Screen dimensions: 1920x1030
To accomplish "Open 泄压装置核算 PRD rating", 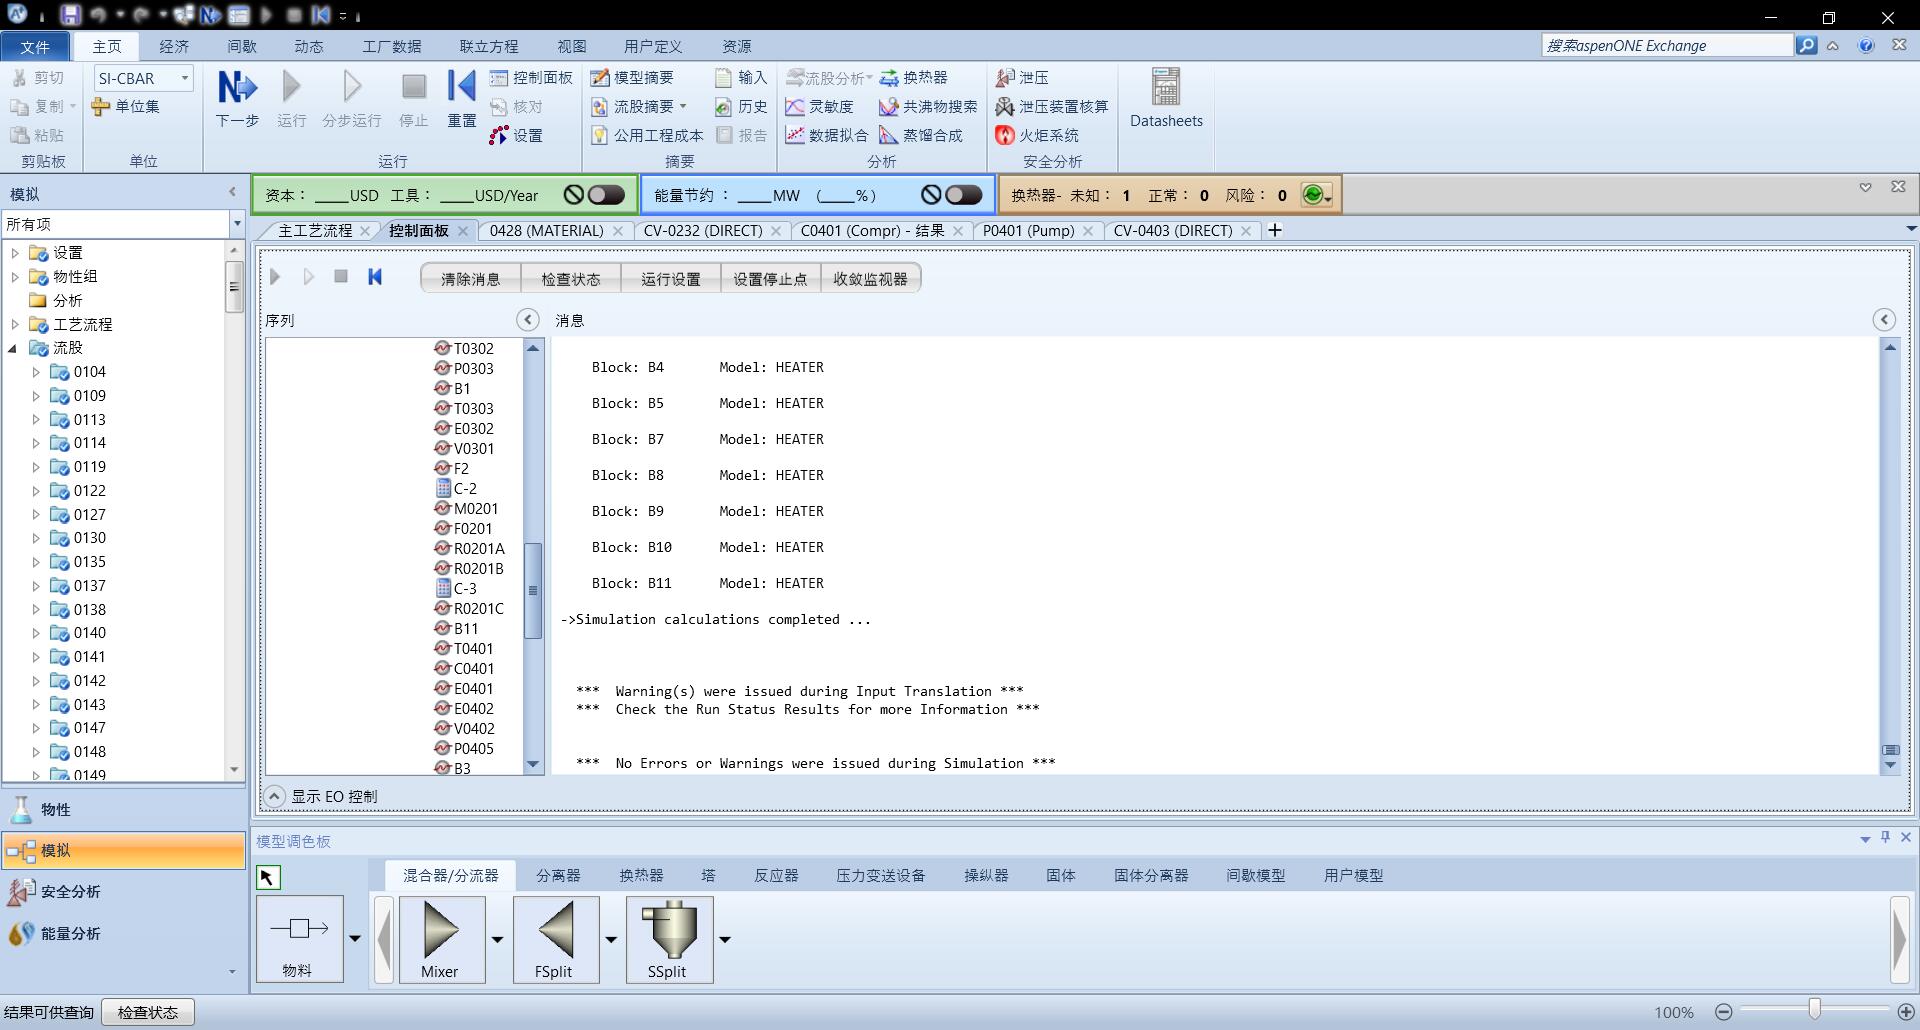I will click(x=1051, y=106).
